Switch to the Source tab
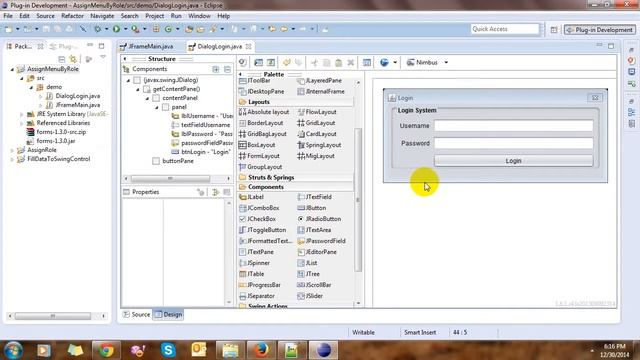 pos(137,314)
